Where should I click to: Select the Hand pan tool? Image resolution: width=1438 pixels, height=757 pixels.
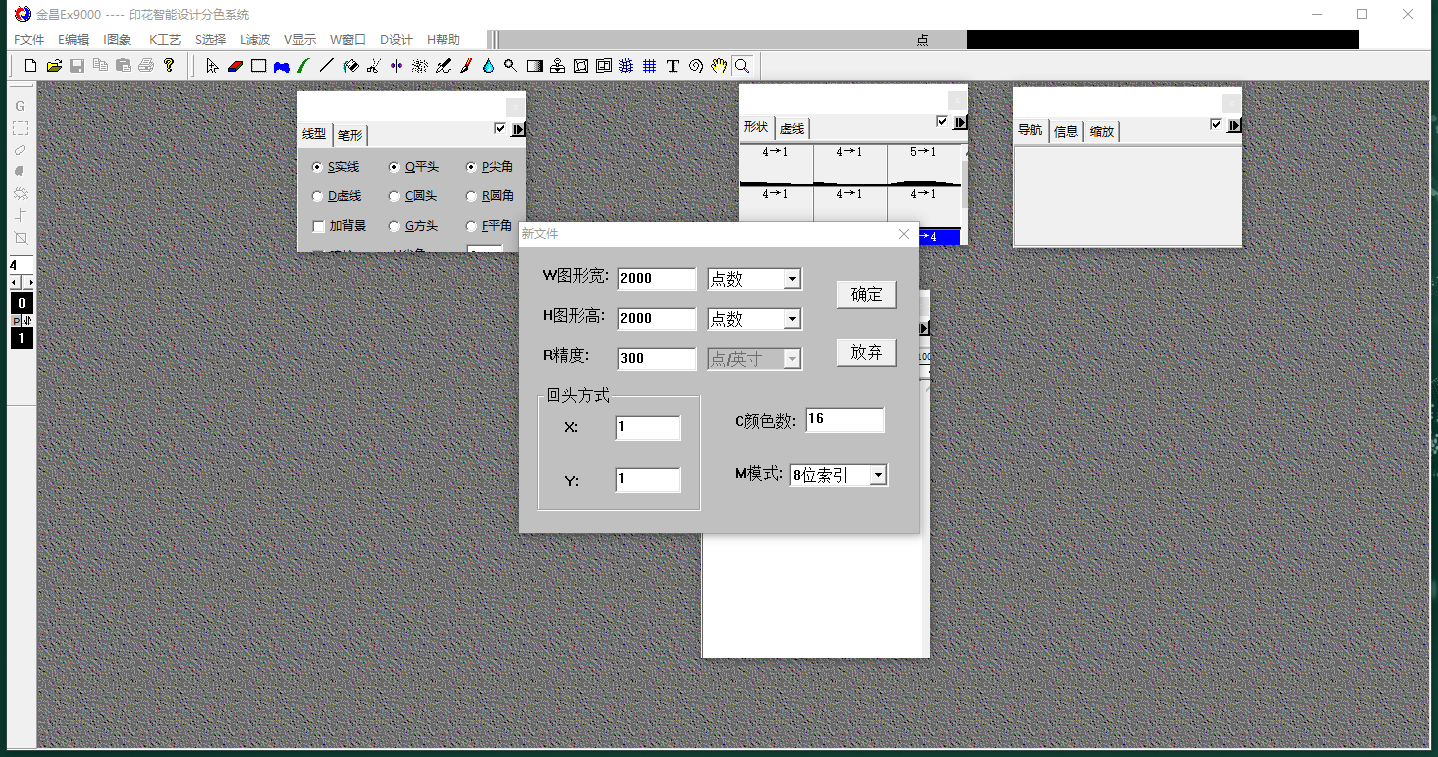tap(719, 66)
